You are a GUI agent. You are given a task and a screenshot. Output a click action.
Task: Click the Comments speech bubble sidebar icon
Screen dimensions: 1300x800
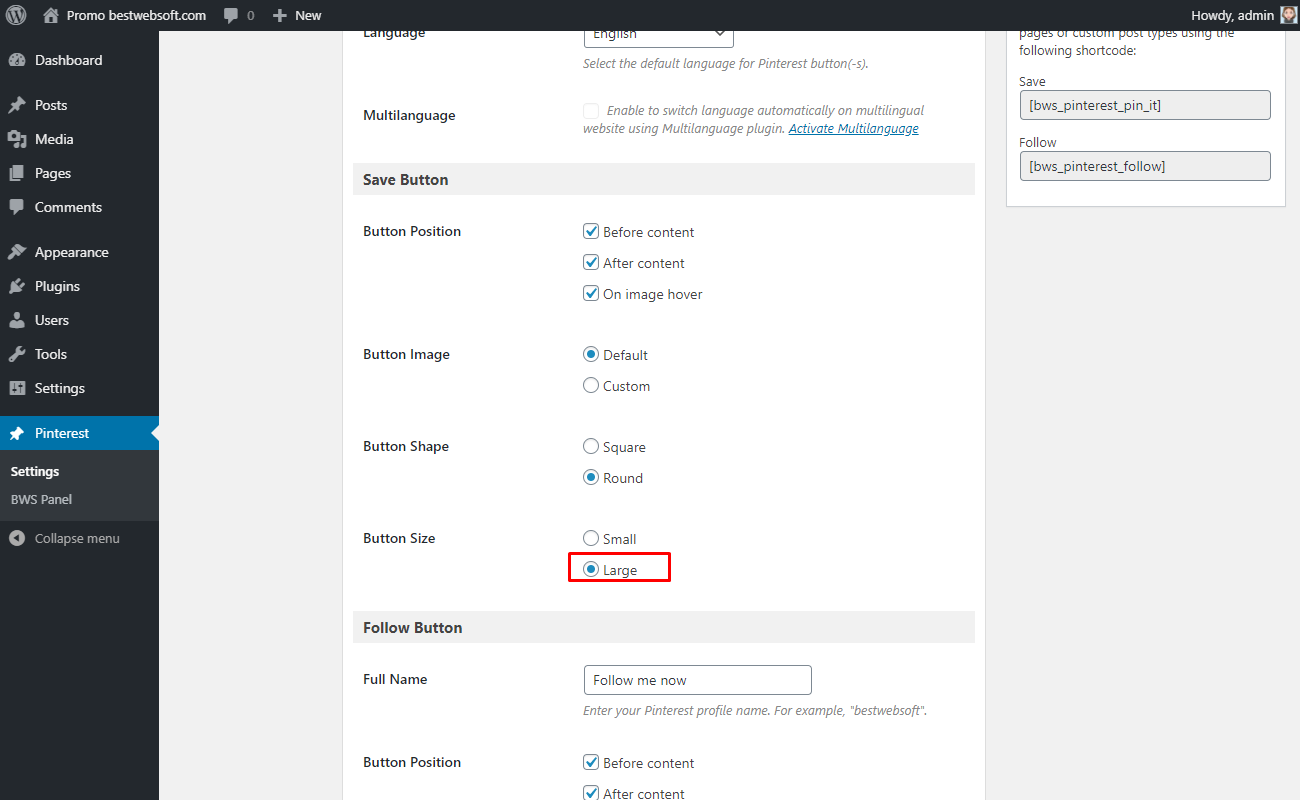[16, 207]
